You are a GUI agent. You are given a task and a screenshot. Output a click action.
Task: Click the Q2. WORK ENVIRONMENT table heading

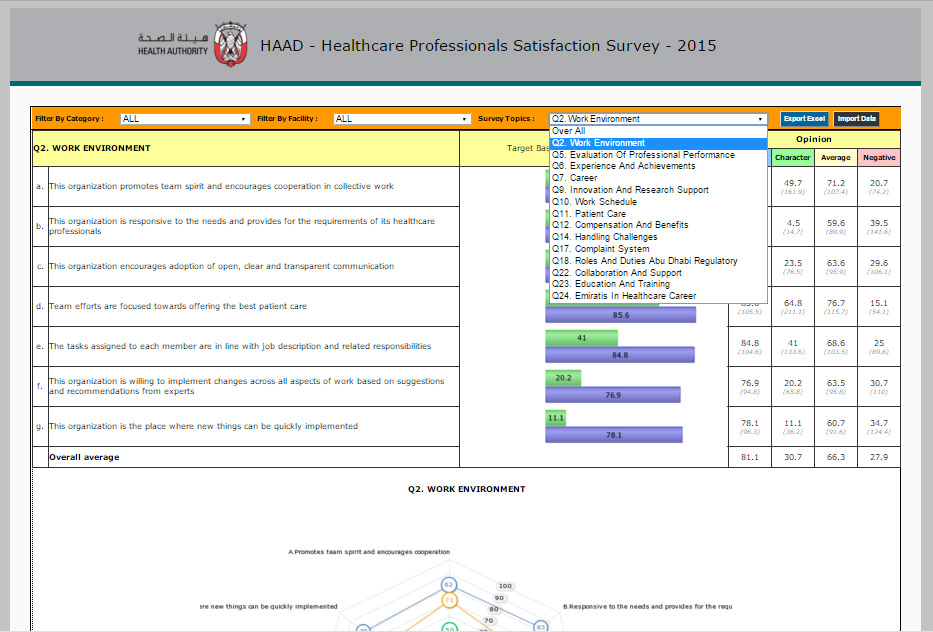(x=92, y=148)
